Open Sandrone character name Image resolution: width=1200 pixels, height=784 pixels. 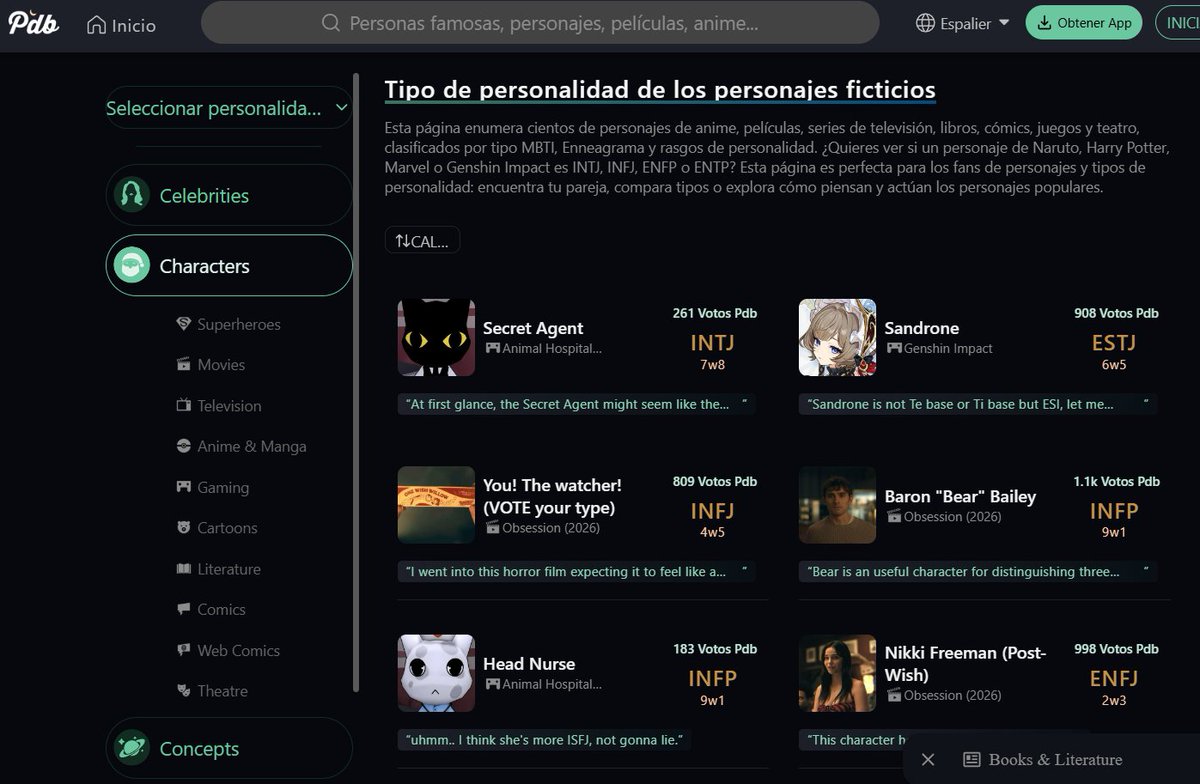[922, 328]
